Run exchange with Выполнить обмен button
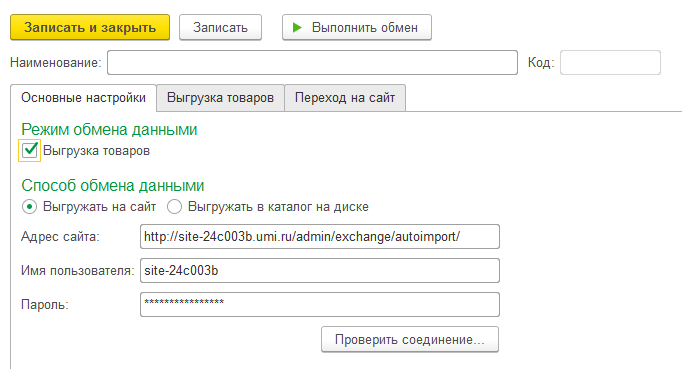Viewport: 682px width, 369px height. pyautogui.click(x=357, y=27)
